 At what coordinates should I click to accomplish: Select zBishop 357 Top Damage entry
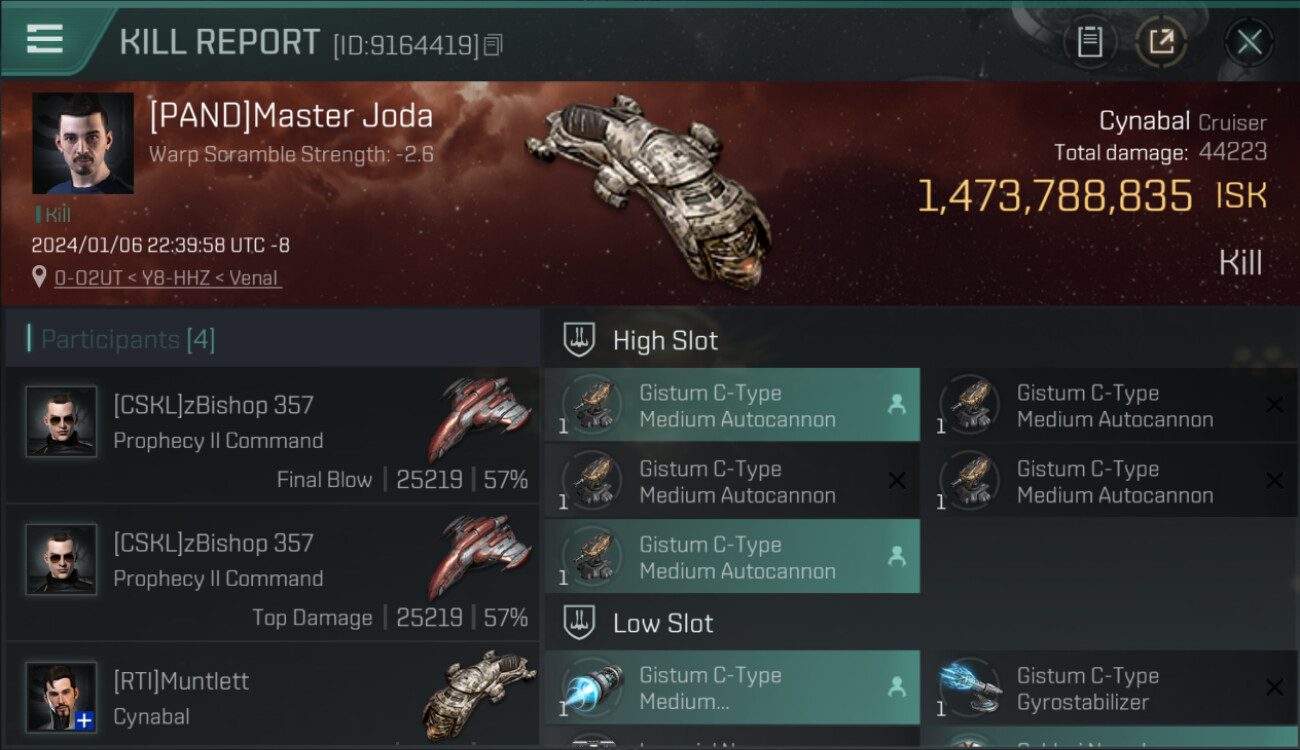pos(273,573)
